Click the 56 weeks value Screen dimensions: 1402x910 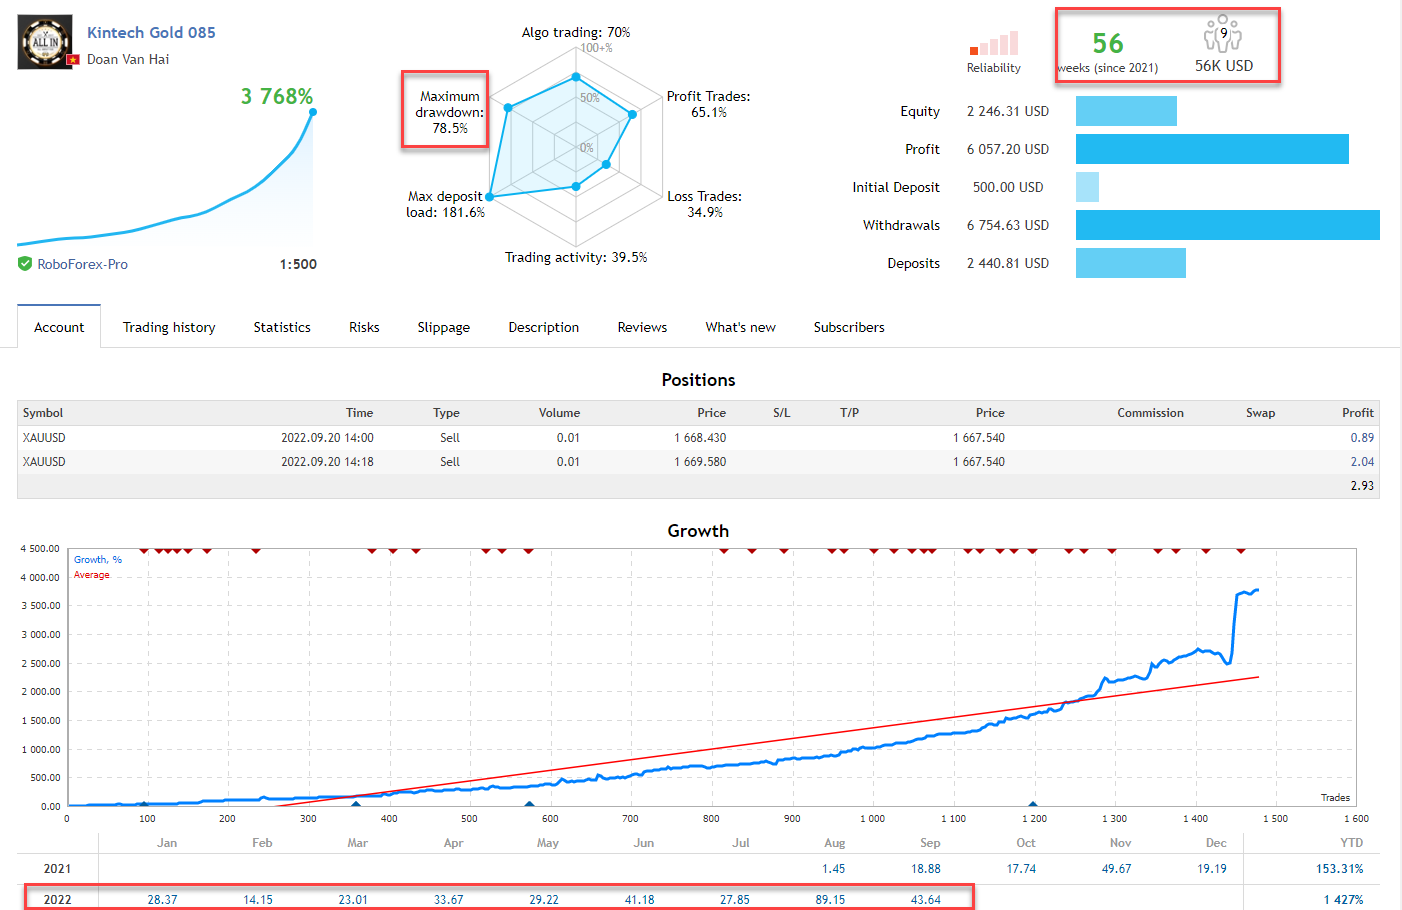click(1108, 43)
